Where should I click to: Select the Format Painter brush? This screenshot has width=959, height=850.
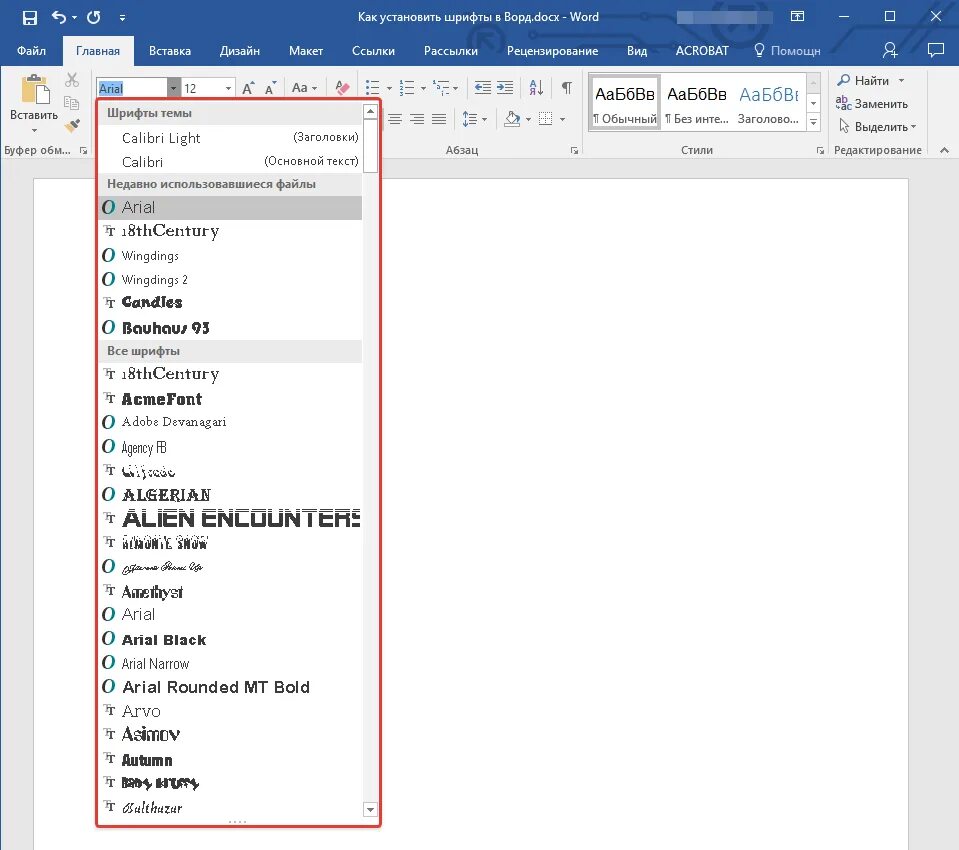(72, 125)
